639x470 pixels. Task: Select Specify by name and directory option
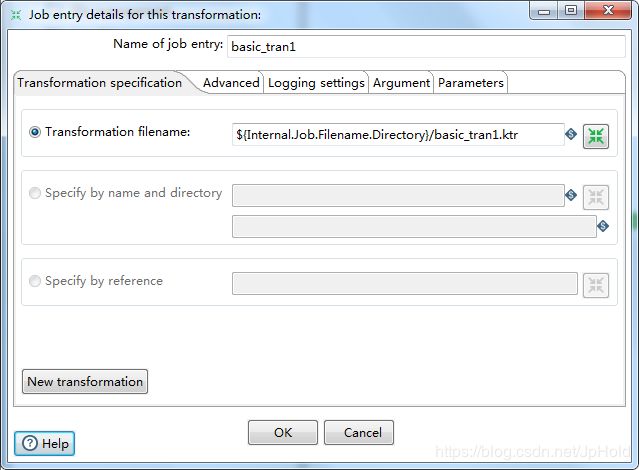click(x=35, y=193)
